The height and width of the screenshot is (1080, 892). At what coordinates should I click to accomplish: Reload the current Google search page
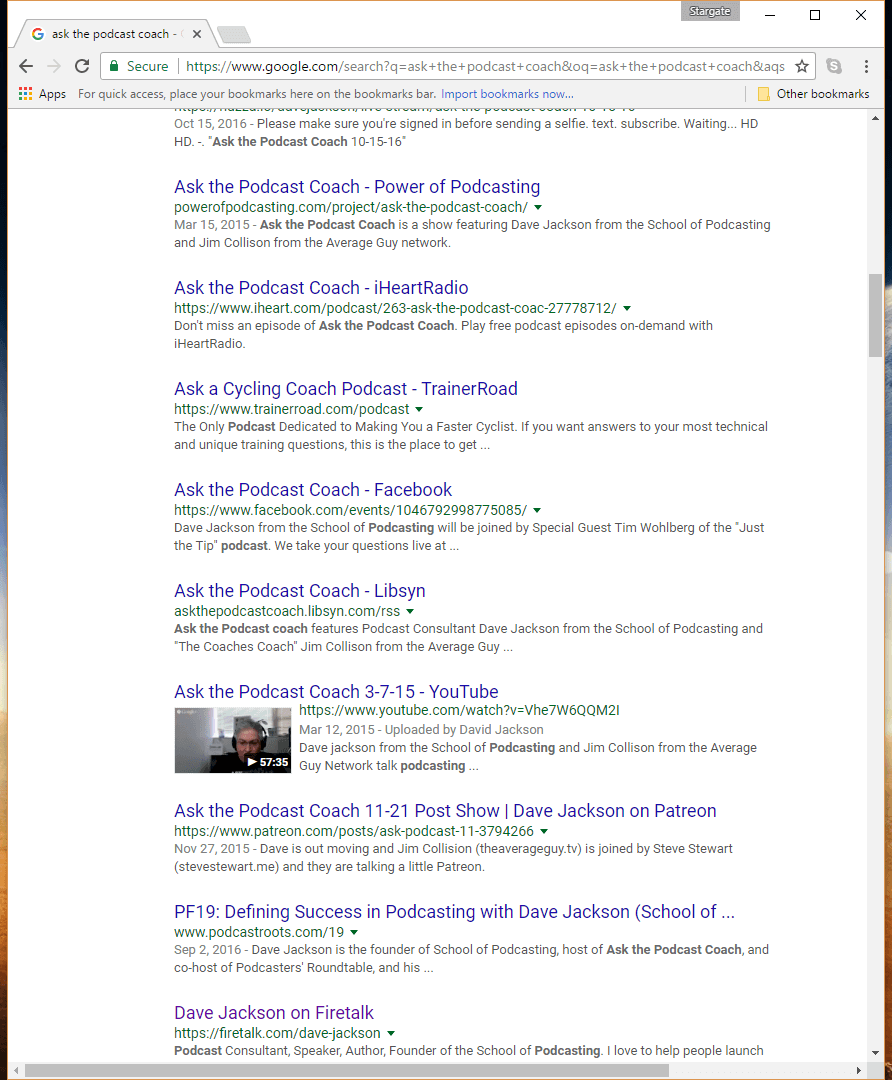[x=82, y=66]
